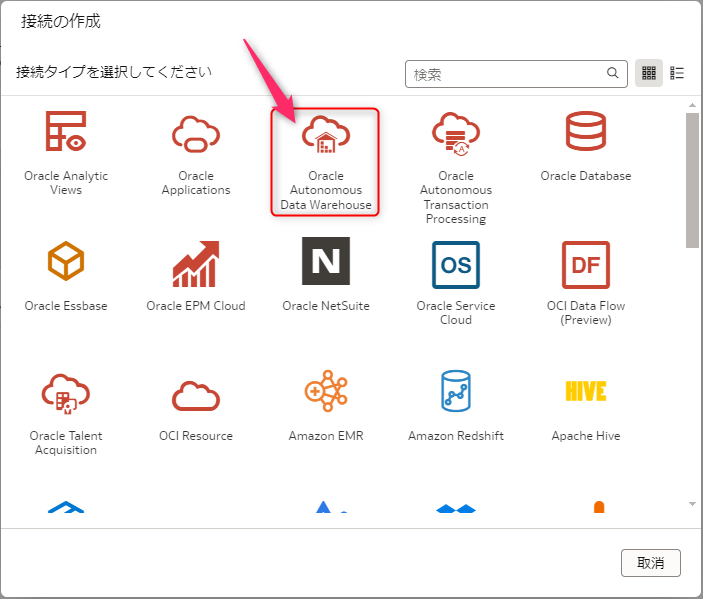Select the Apache Hive logo
The height and width of the screenshot is (599, 703).
click(586, 391)
